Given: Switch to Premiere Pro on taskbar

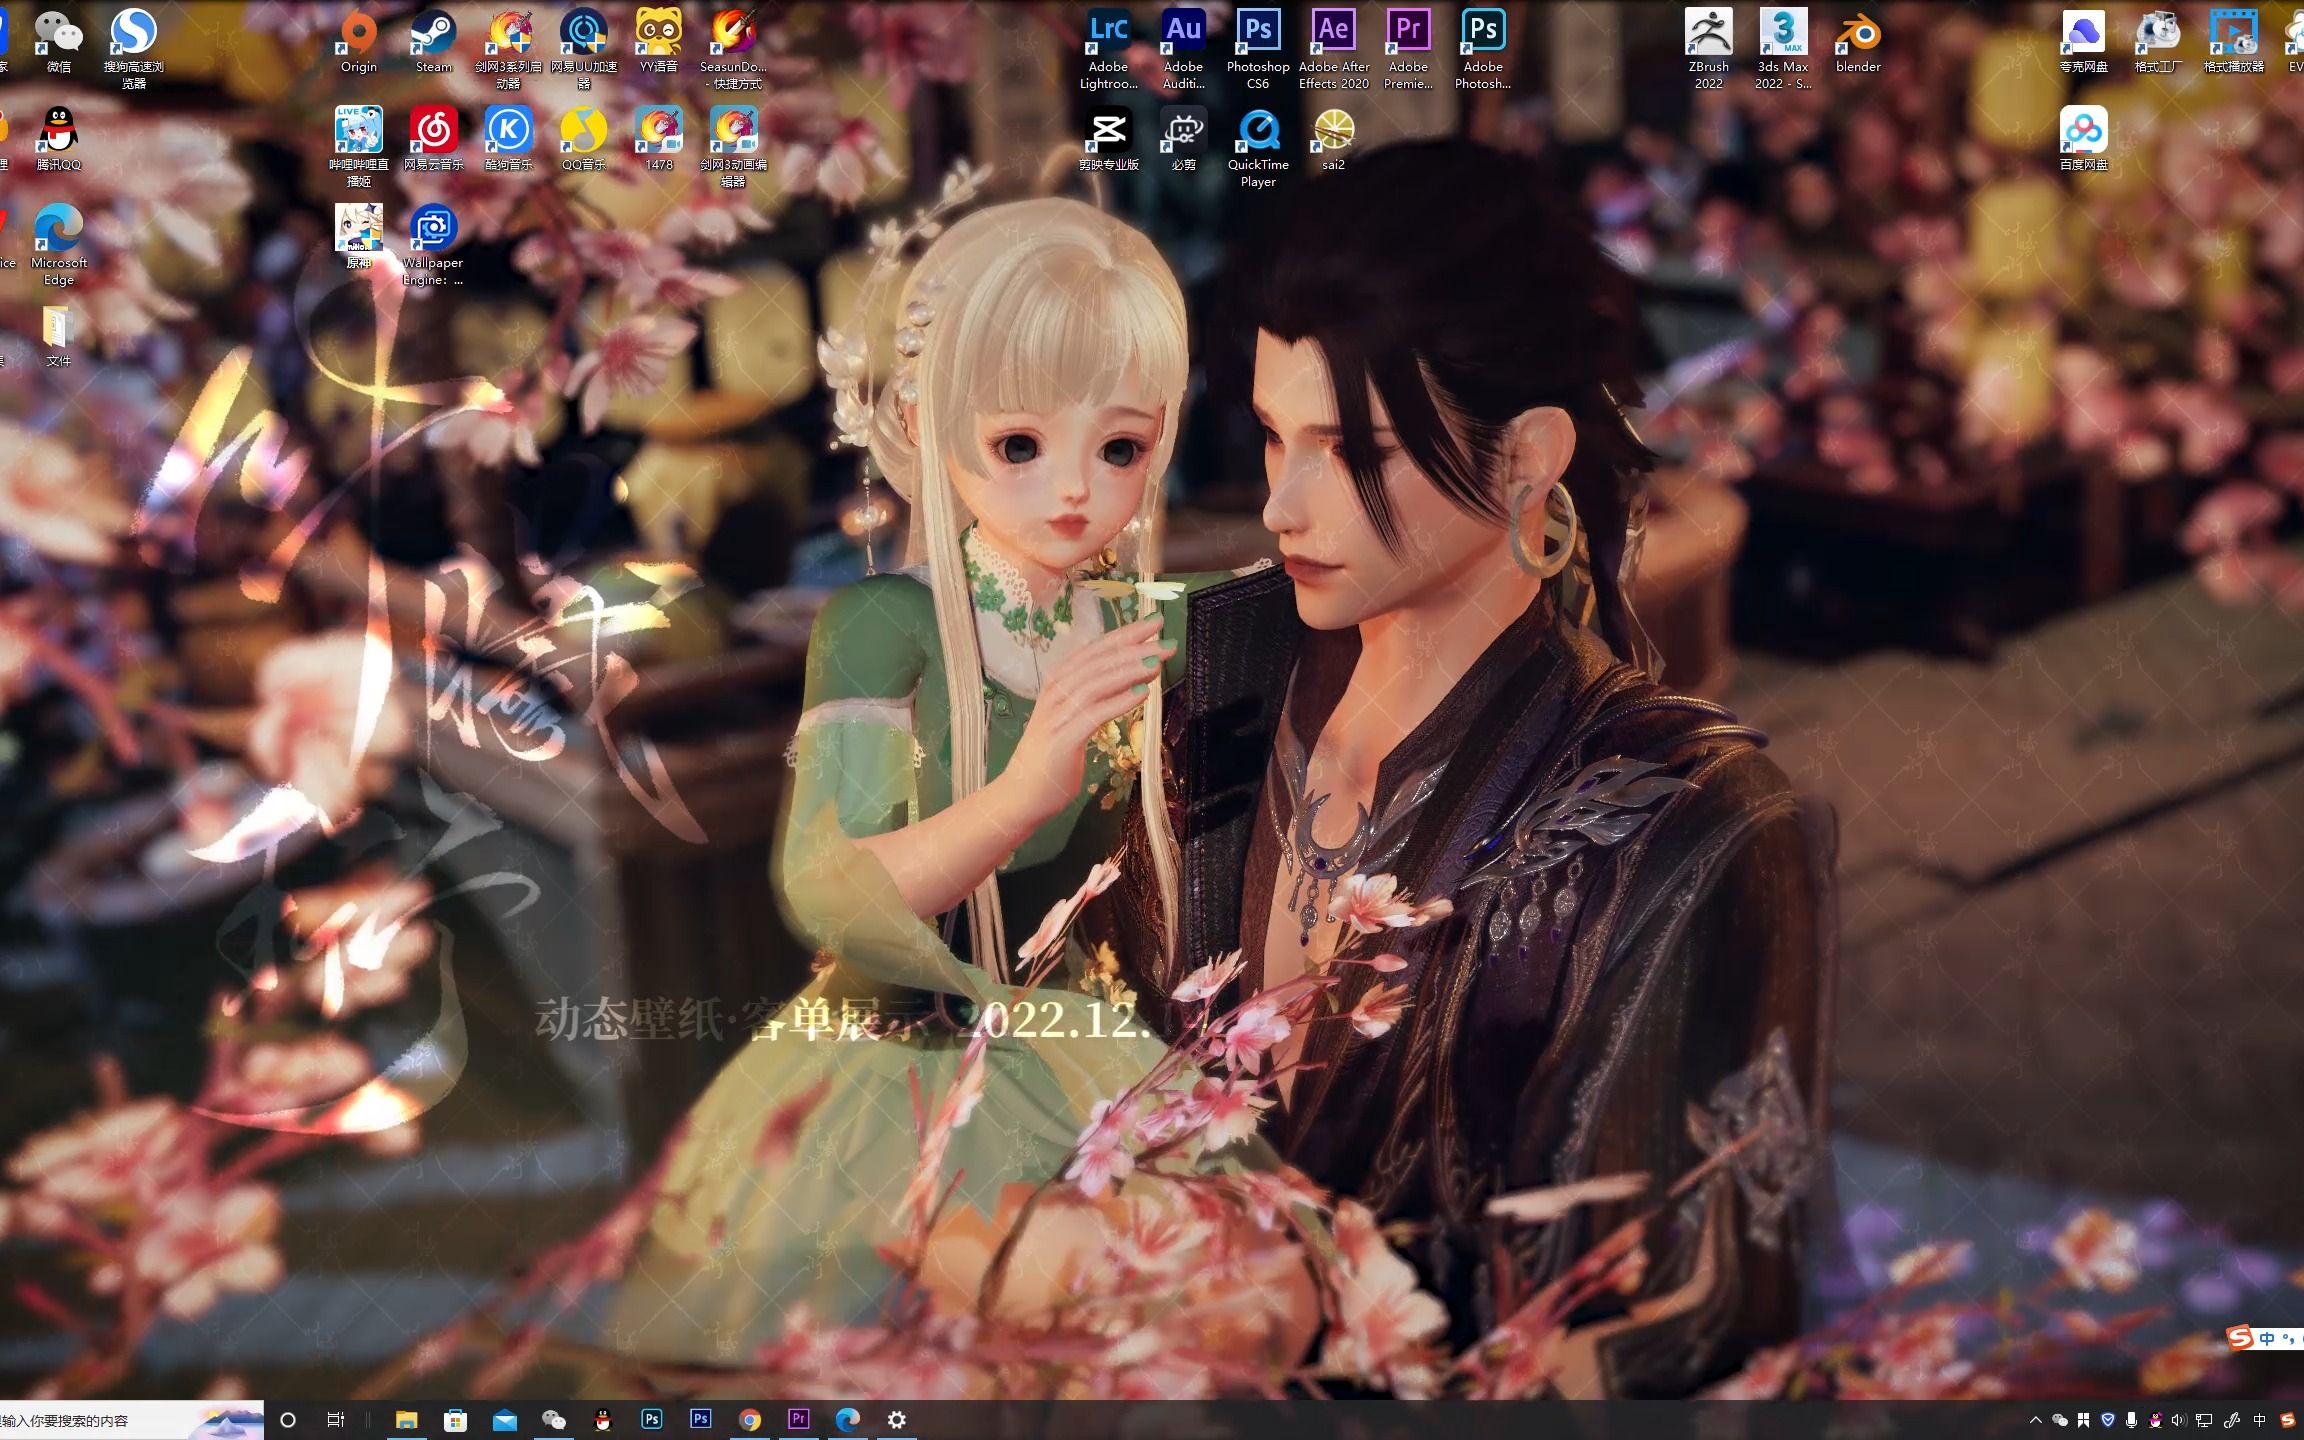Looking at the screenshot, I should coord(798,1420).
